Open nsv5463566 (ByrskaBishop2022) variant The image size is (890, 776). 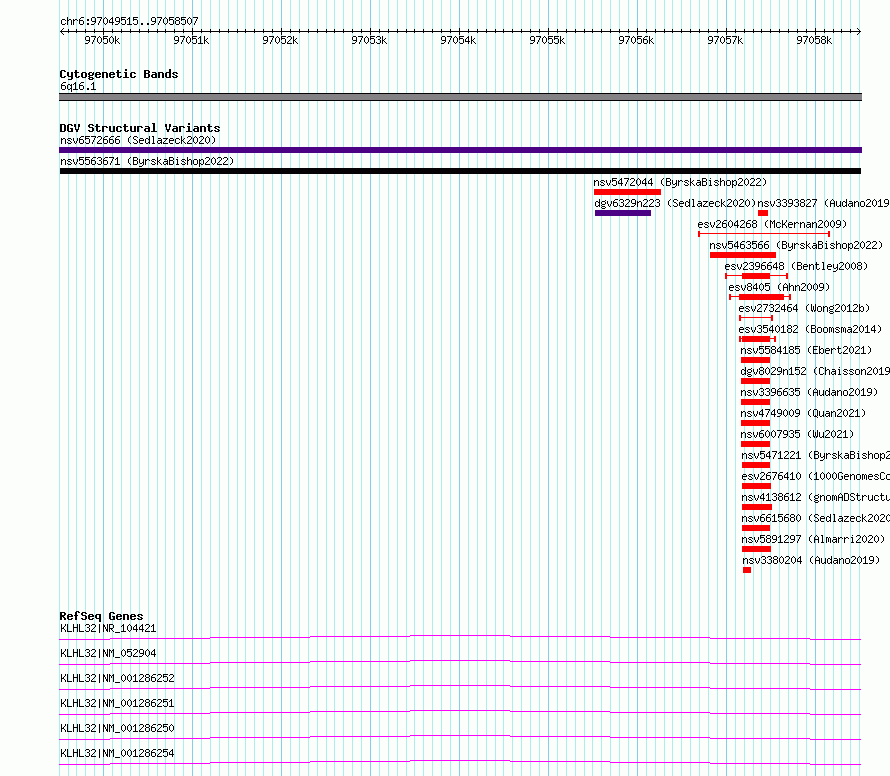coord(796,245)
